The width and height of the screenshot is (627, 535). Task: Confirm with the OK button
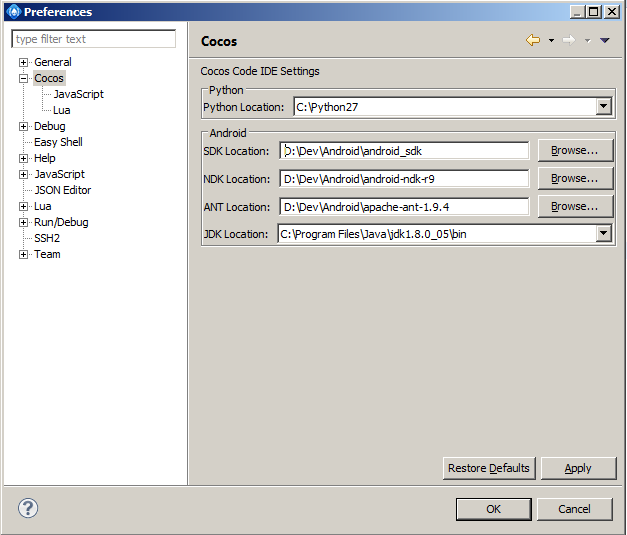coord(493,509)
